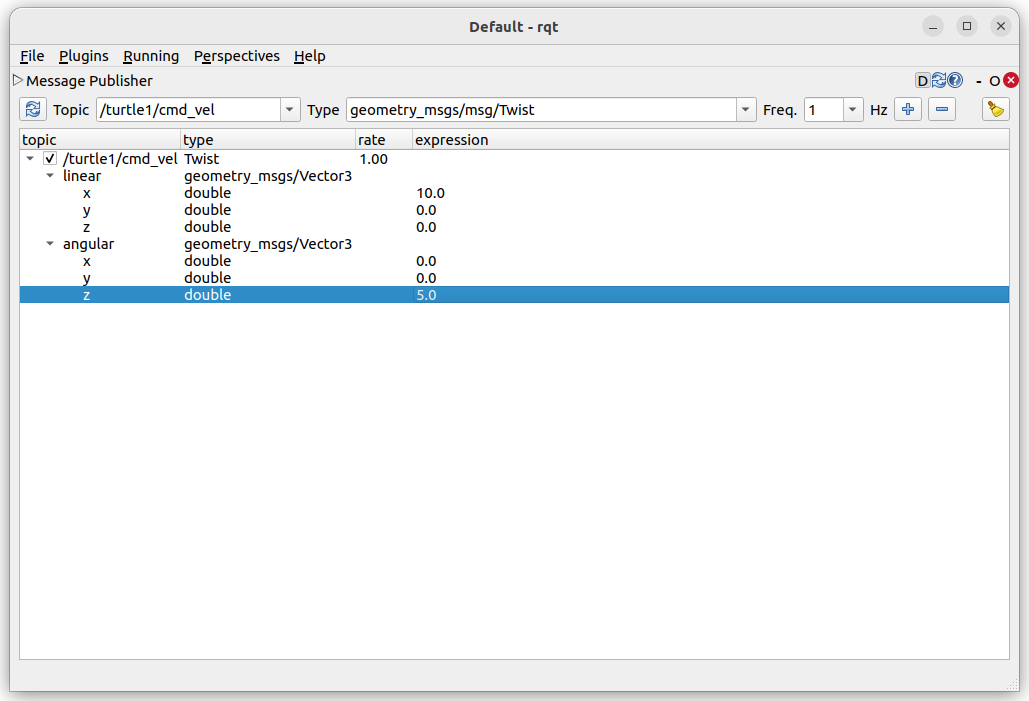The height and width of the screenshot is (701, 1029).
Task: Open the File menu
Action: tap(32, 56)
